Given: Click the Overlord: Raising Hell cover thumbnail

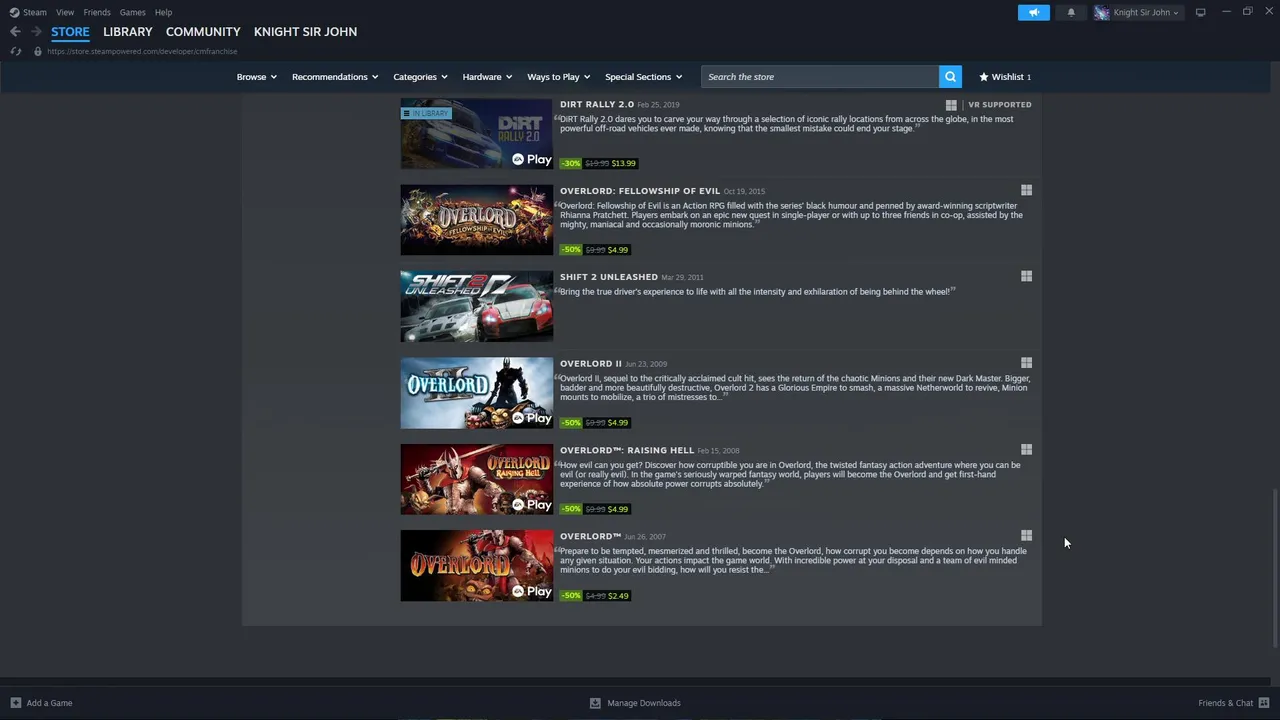Looking at the screenshot, I should (x=477, y=479).
